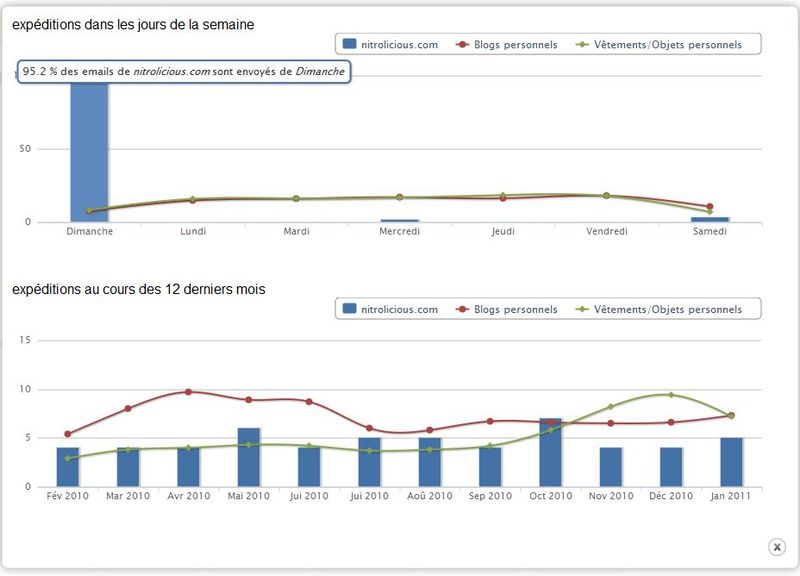Click the Vendredi axis label

pos(607,231)
